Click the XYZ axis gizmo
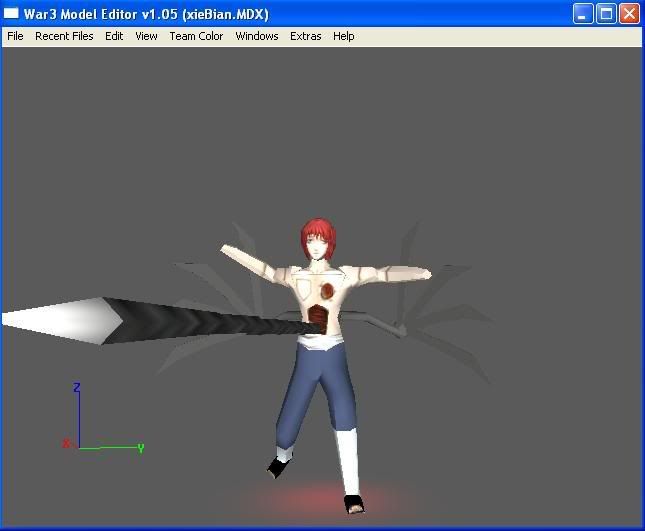 click(x=103, y=417)
